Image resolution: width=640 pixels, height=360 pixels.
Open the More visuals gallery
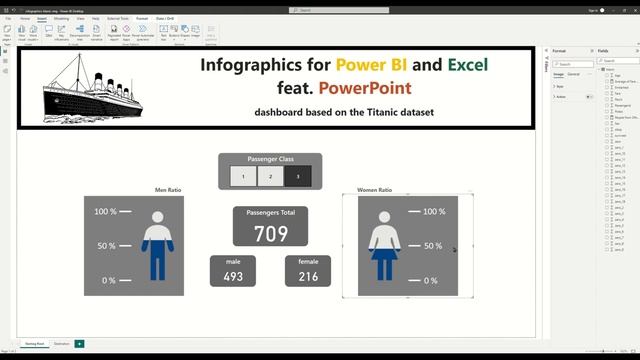point(33,32)
